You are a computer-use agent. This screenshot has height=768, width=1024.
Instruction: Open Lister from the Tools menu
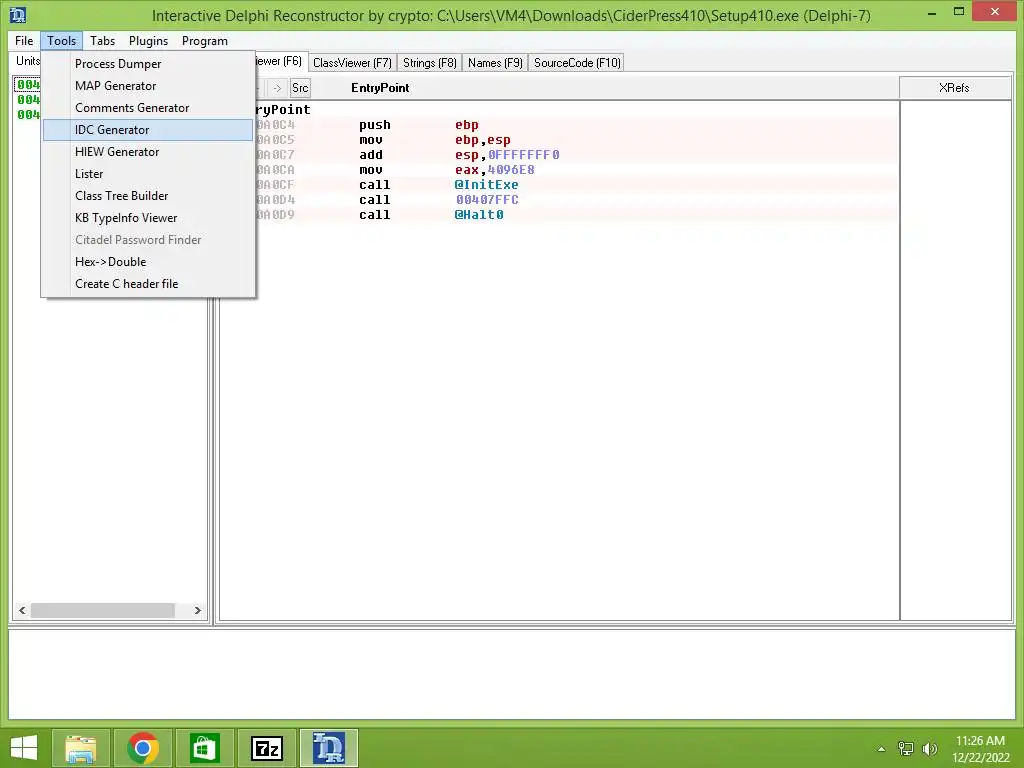[148, 174]
